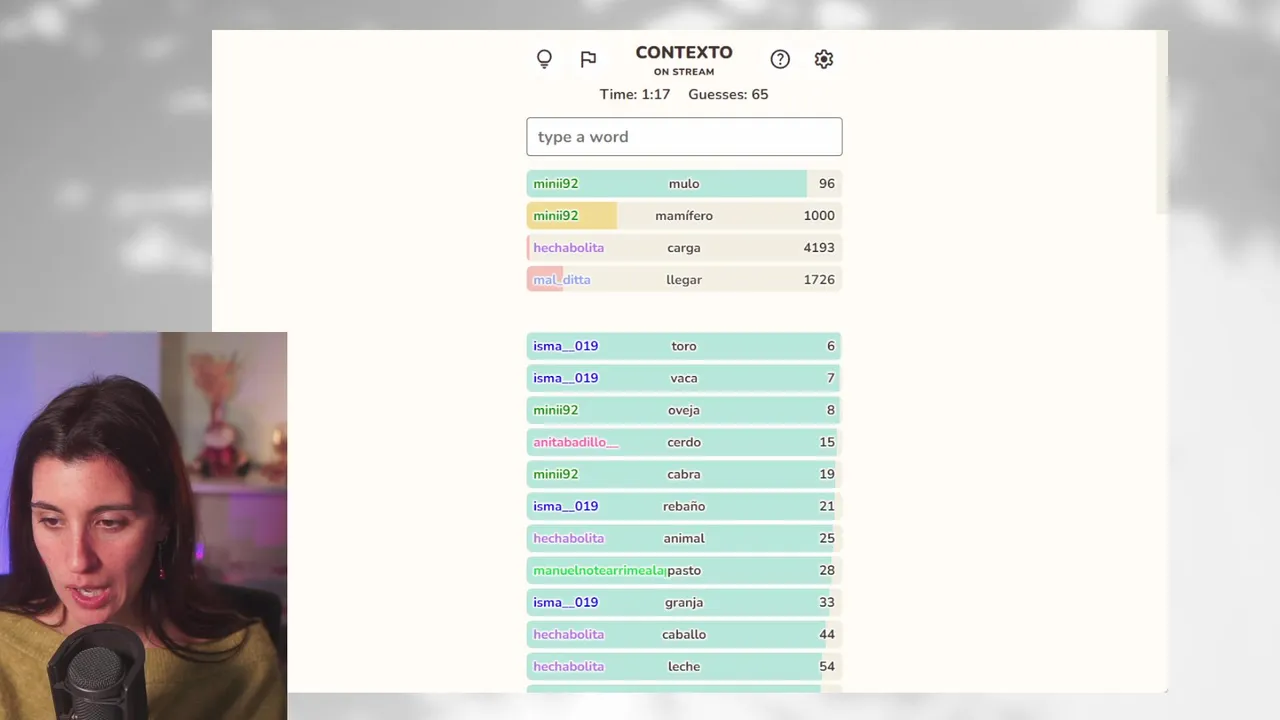Select the 'pasto' guess row
The width and height of the screenshot is (1280, 720).
[684, 570]
